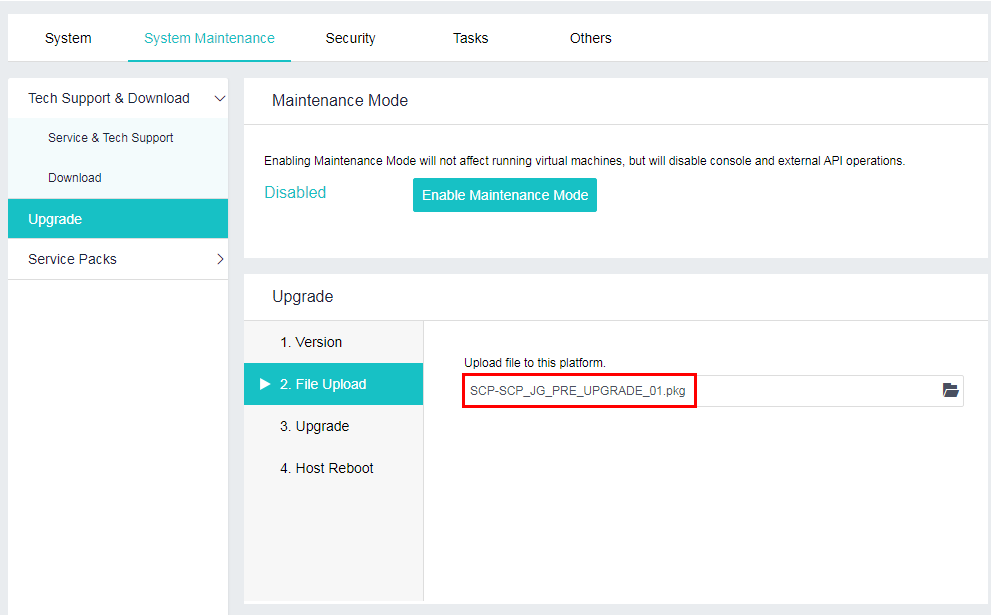Open the Security tab
This screenshot has width=991, height=615.
(x=350, y=38)
